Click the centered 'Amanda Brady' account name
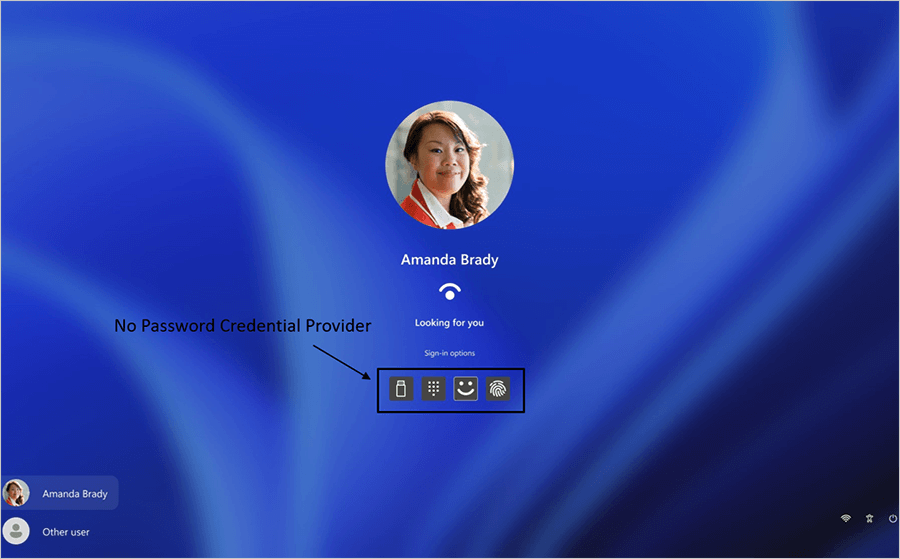The width and height of the screenshot is (900, 559). [449, 260]
